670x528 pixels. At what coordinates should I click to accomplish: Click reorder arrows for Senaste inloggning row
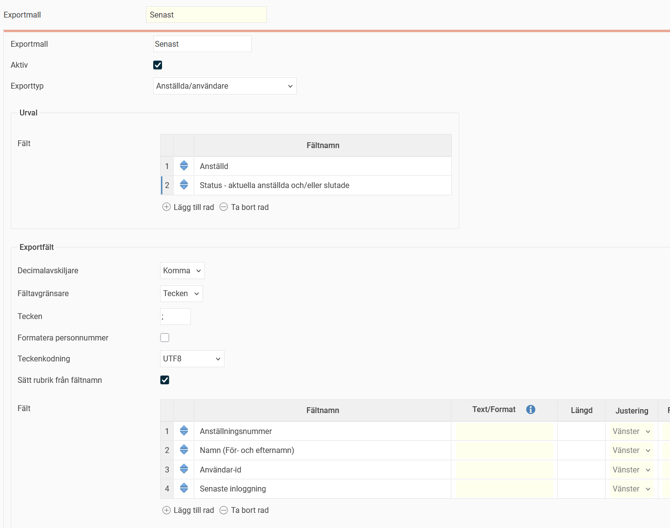coord(184,489)
